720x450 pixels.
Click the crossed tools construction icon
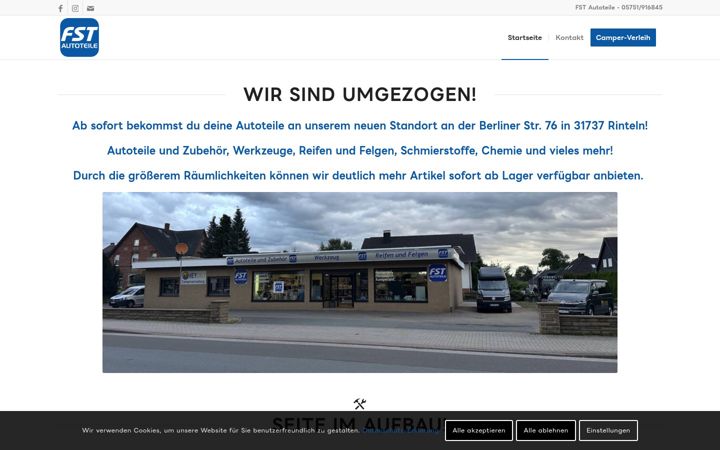[x=360, y=404]
